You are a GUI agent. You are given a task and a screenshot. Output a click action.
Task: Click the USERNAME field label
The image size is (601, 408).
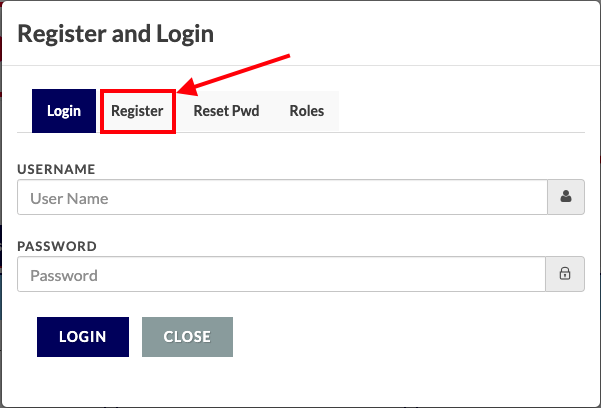[x=56, y=169]
